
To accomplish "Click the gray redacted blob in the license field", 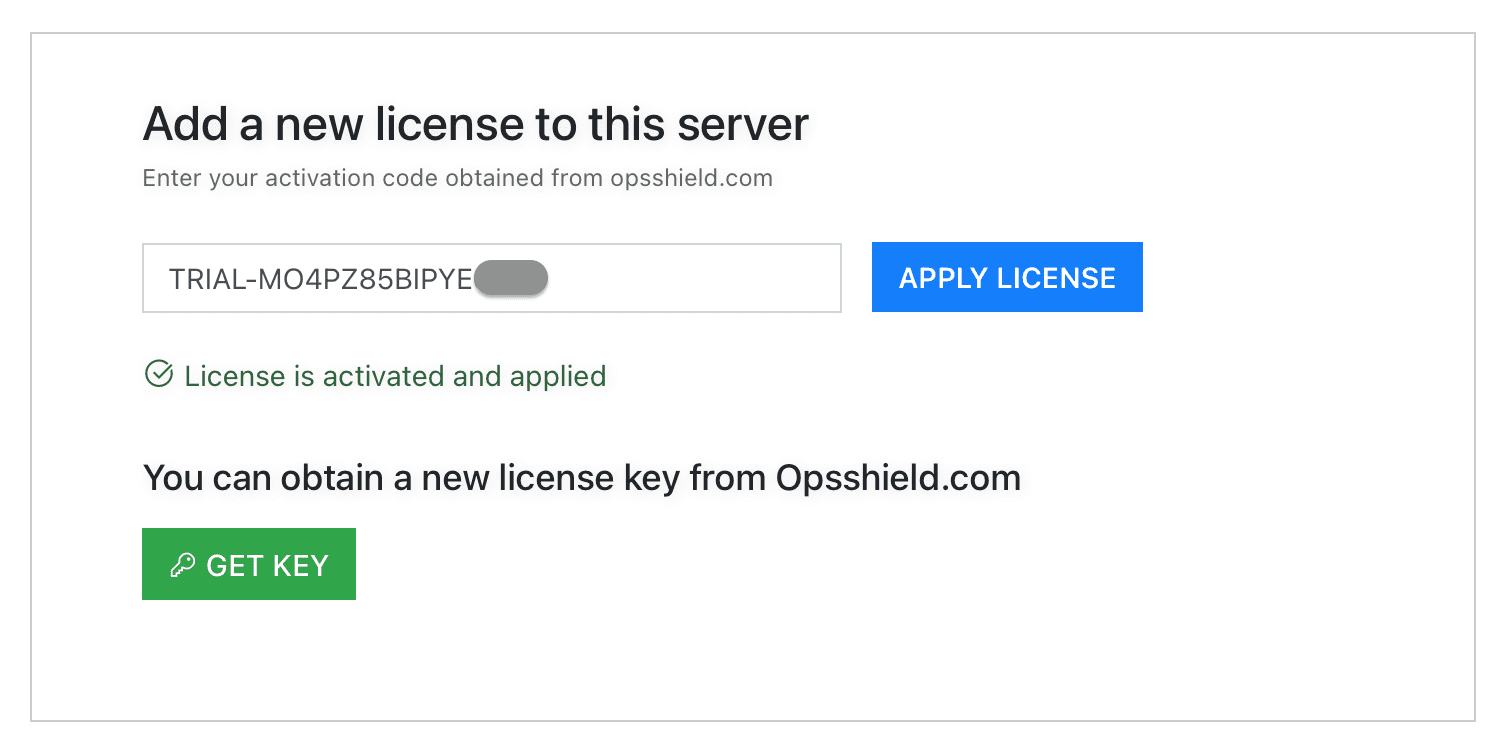I will coord(511,279).
